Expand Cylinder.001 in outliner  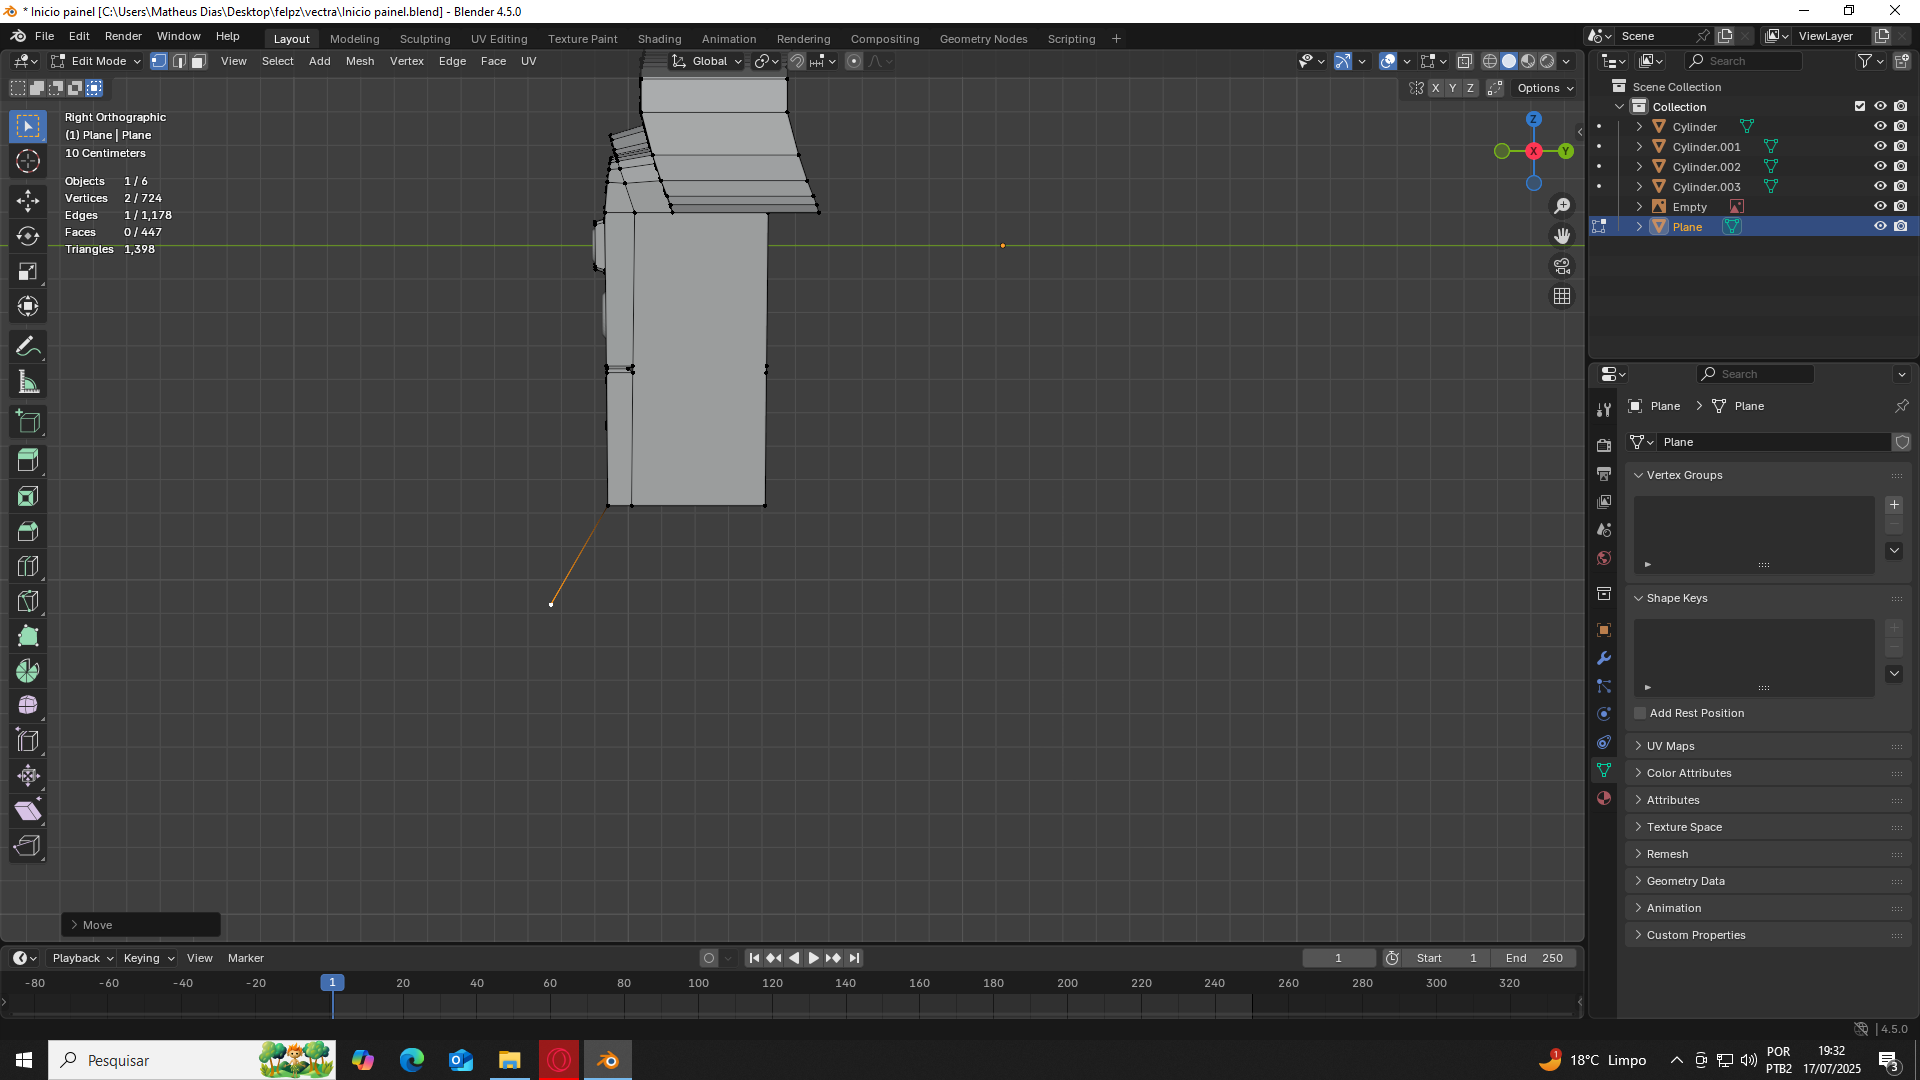1639,147
